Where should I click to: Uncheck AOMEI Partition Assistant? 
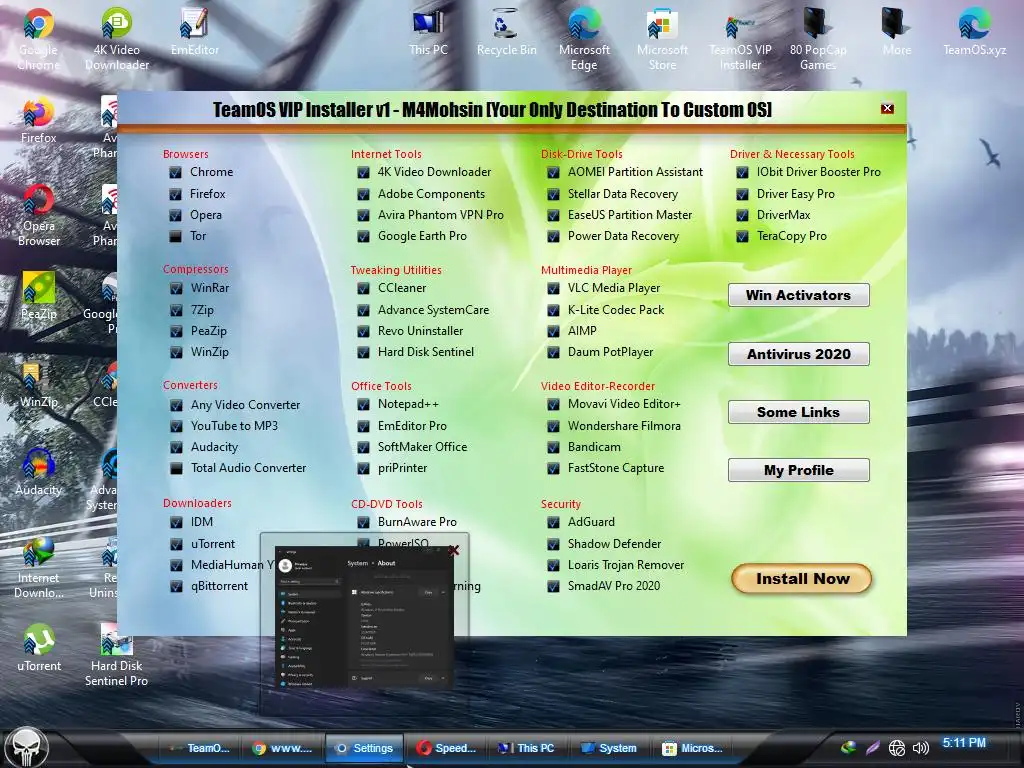[552, 172]
